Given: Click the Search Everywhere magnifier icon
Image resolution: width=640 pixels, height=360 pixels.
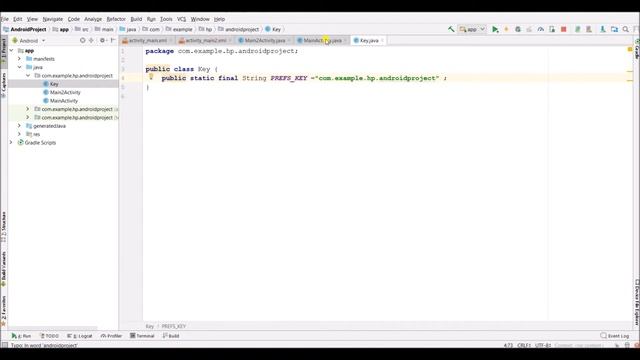Looking at the screenshot, I should 626,29.
